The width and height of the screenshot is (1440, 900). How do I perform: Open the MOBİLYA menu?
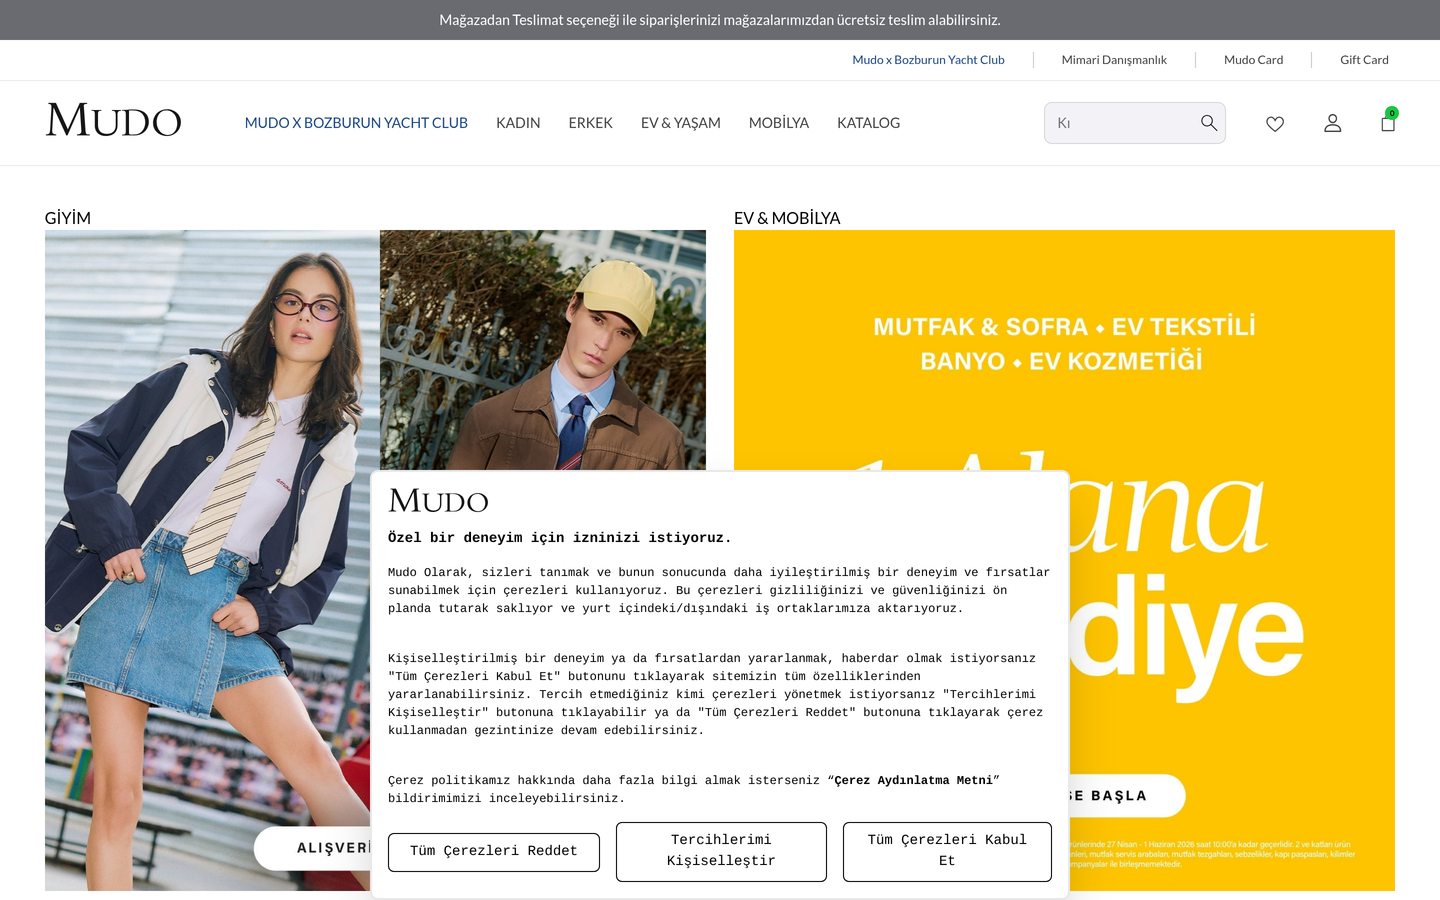click(x=779, y=123)
